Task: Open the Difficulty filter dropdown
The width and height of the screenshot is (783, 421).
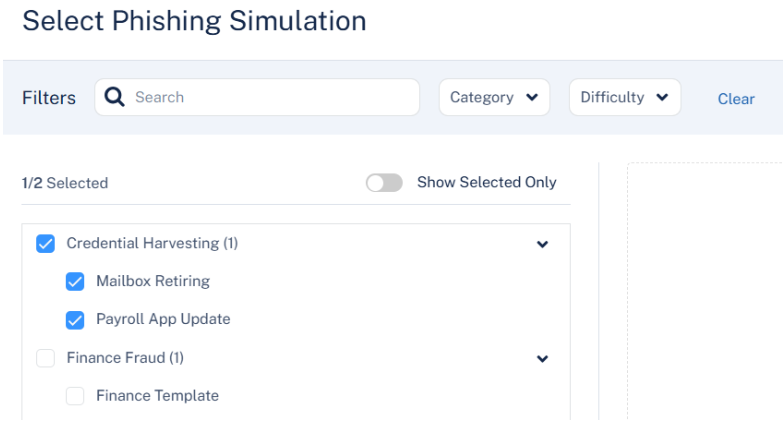Action: pos(624,97)
